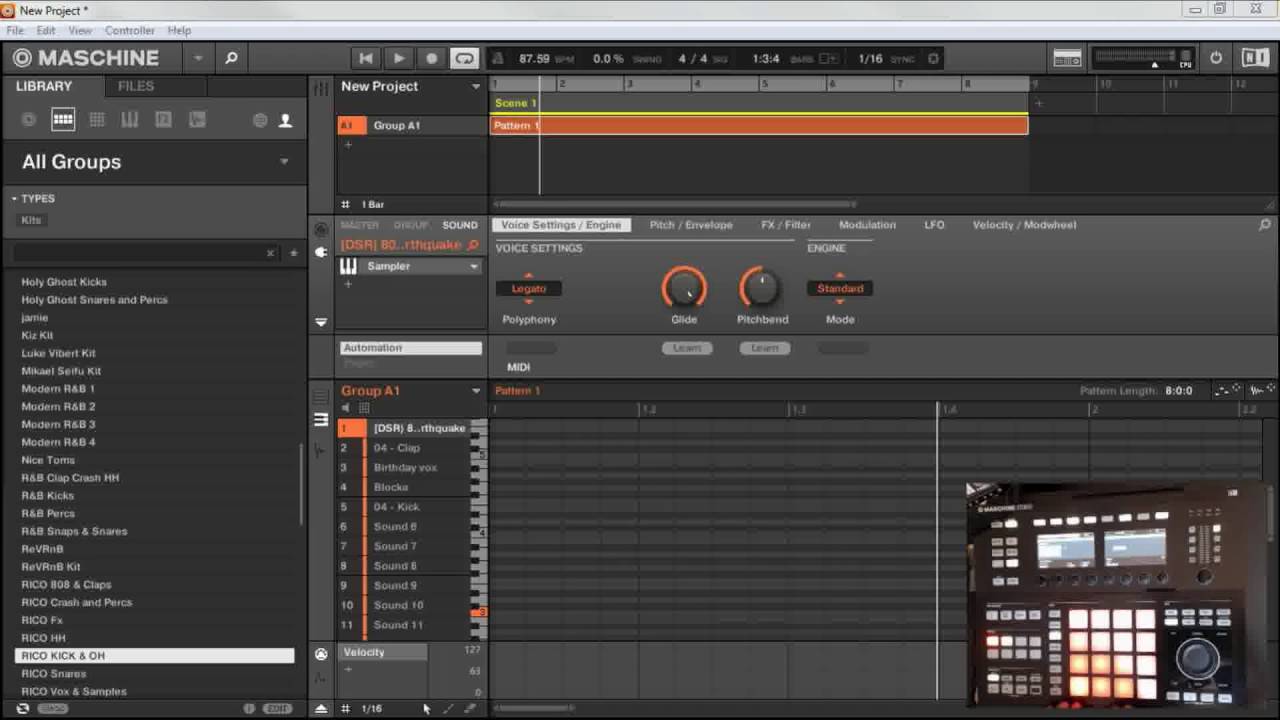1280x720 pixels.
Task: Open the Help menu
Action: [x=179, y=31]
